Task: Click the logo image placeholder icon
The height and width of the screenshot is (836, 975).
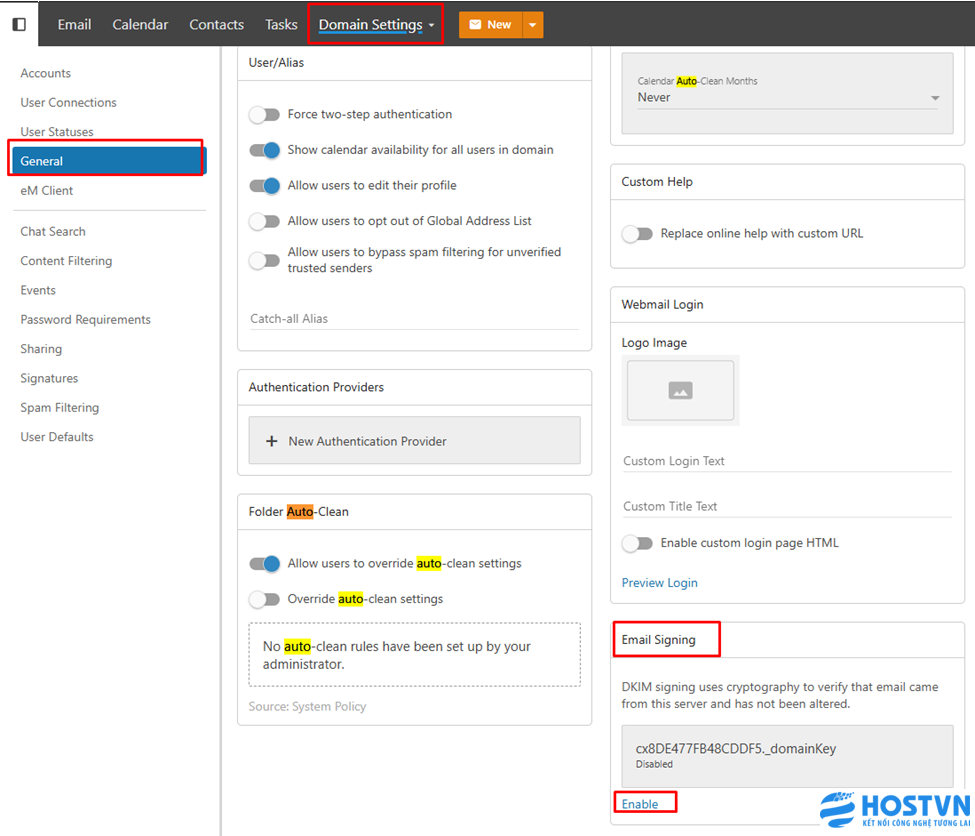Action: [x=680, y=391]
